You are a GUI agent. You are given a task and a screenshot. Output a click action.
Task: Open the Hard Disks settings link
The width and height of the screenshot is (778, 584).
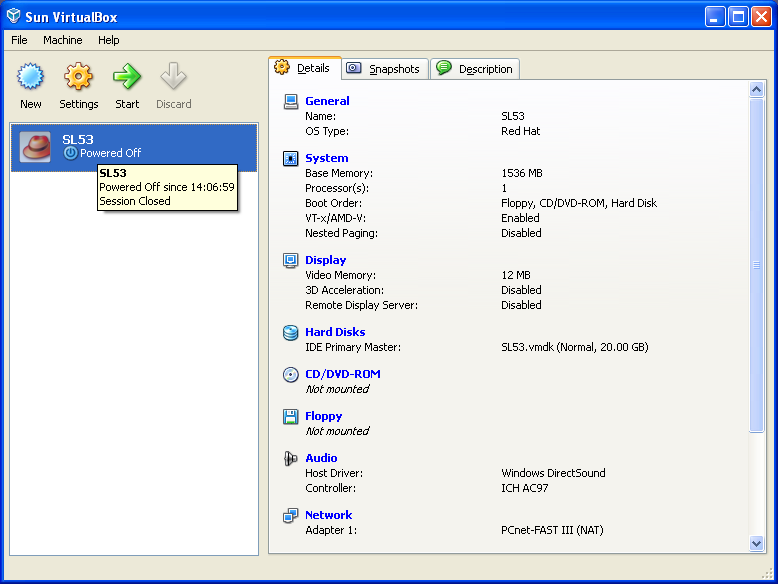(335, 332)
